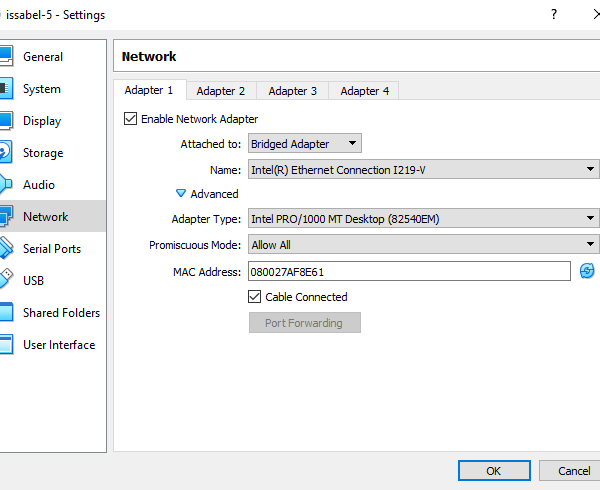
Task: Open the General settings category icon
Action: (x=5, y=57)
